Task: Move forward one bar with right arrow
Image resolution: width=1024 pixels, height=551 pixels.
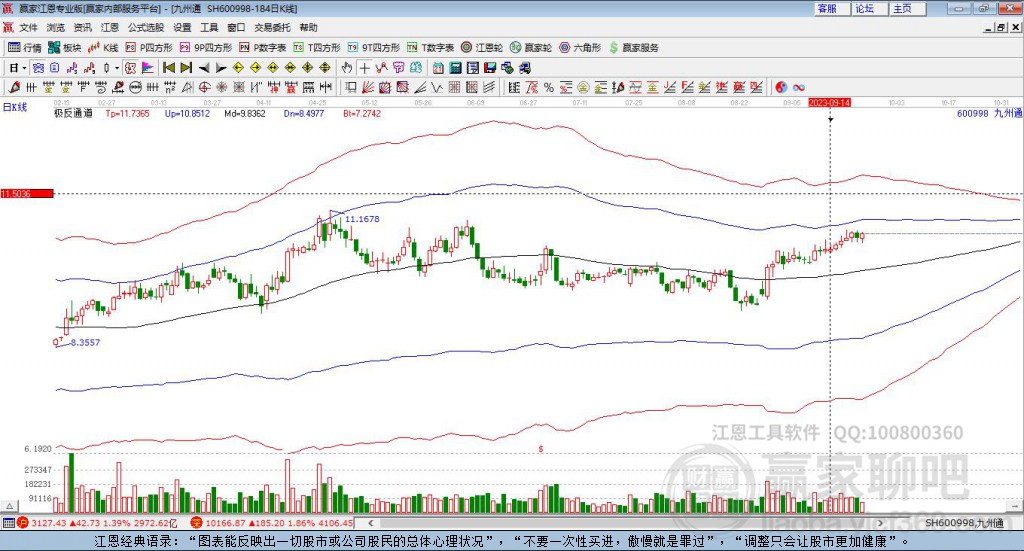Action: tap(221, 67)
